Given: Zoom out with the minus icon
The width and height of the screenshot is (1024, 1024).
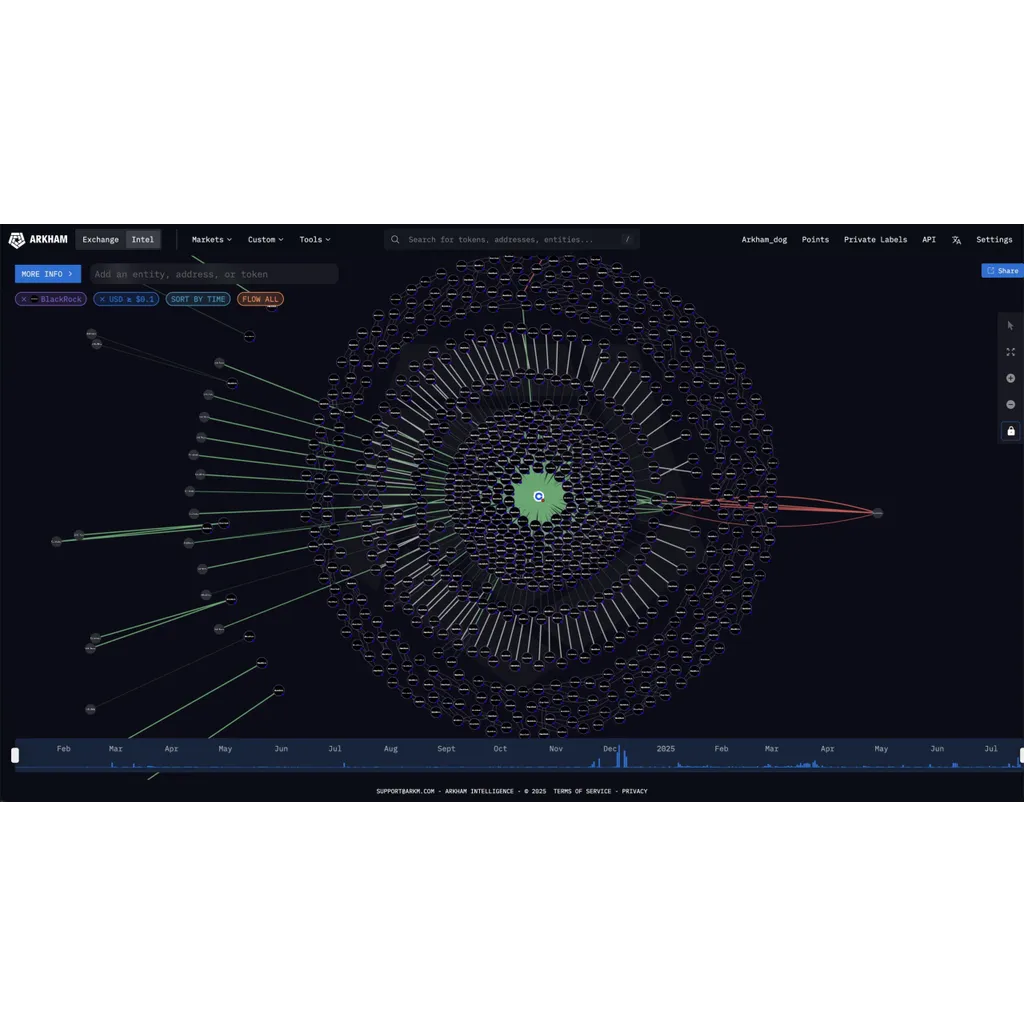Looking at the screenshot, I should pos(1010,405).
